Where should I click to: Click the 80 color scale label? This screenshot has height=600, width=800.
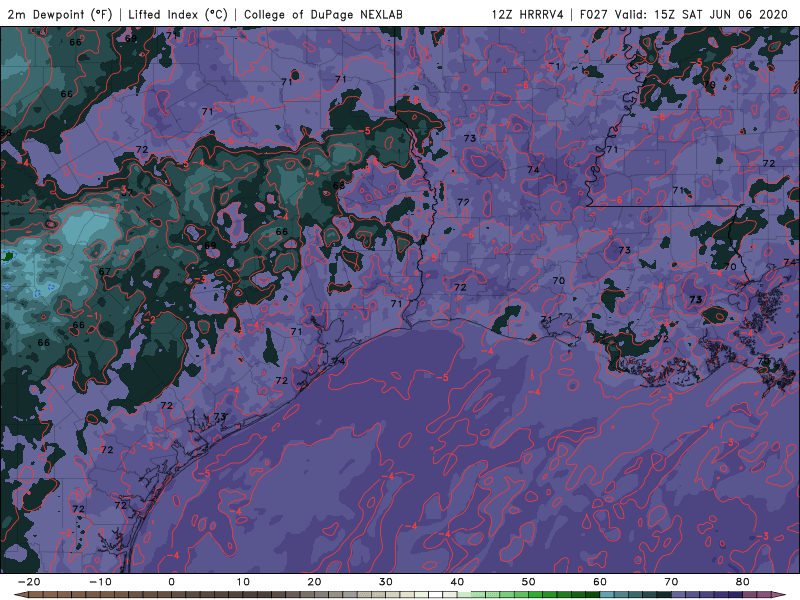click(x=743, y=582)
